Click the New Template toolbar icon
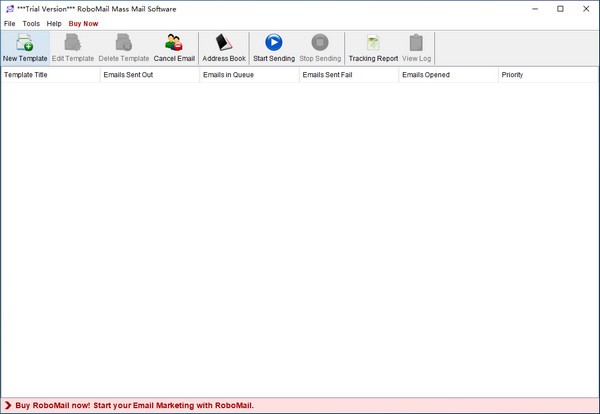The height and width of the screenshot is (414, 600). 24,43
